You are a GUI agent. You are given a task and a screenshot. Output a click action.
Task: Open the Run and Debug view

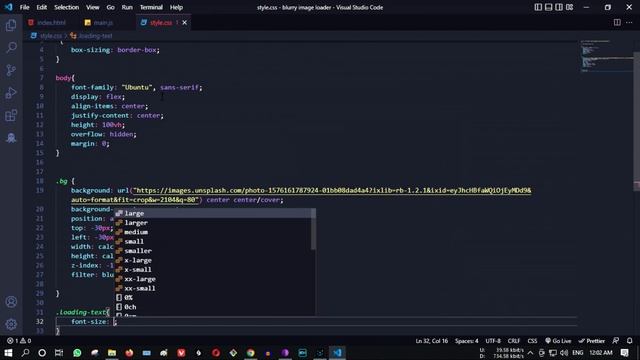[11, 93]
